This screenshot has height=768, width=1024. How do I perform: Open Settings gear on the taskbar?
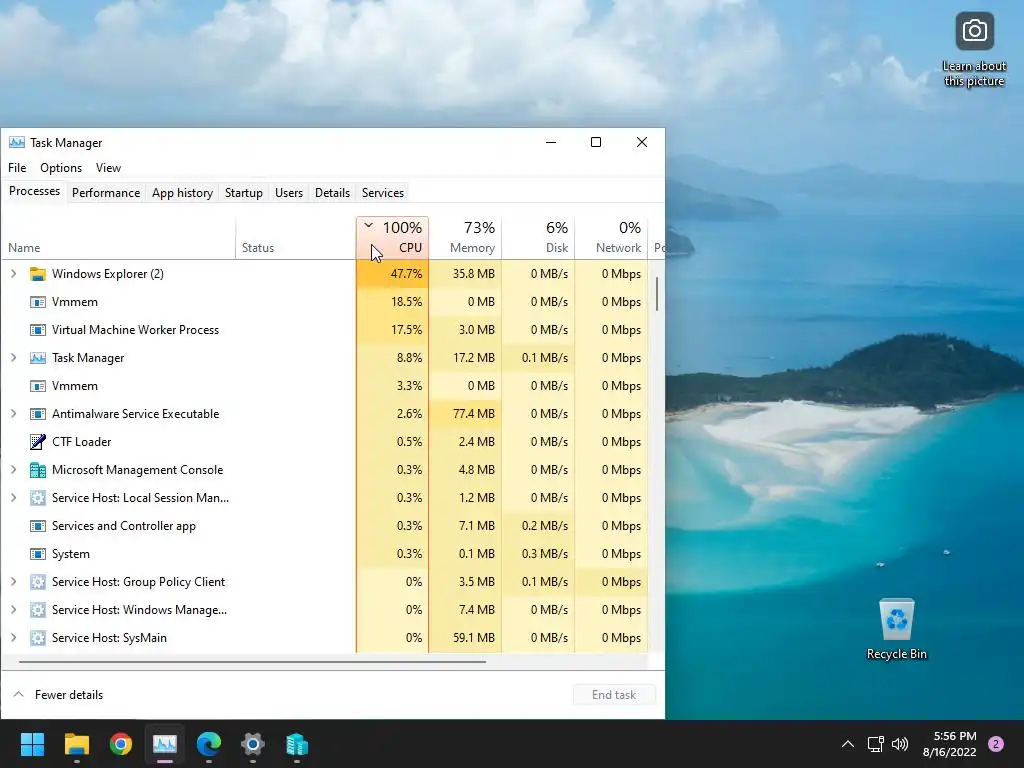click(x=253, y=744)
